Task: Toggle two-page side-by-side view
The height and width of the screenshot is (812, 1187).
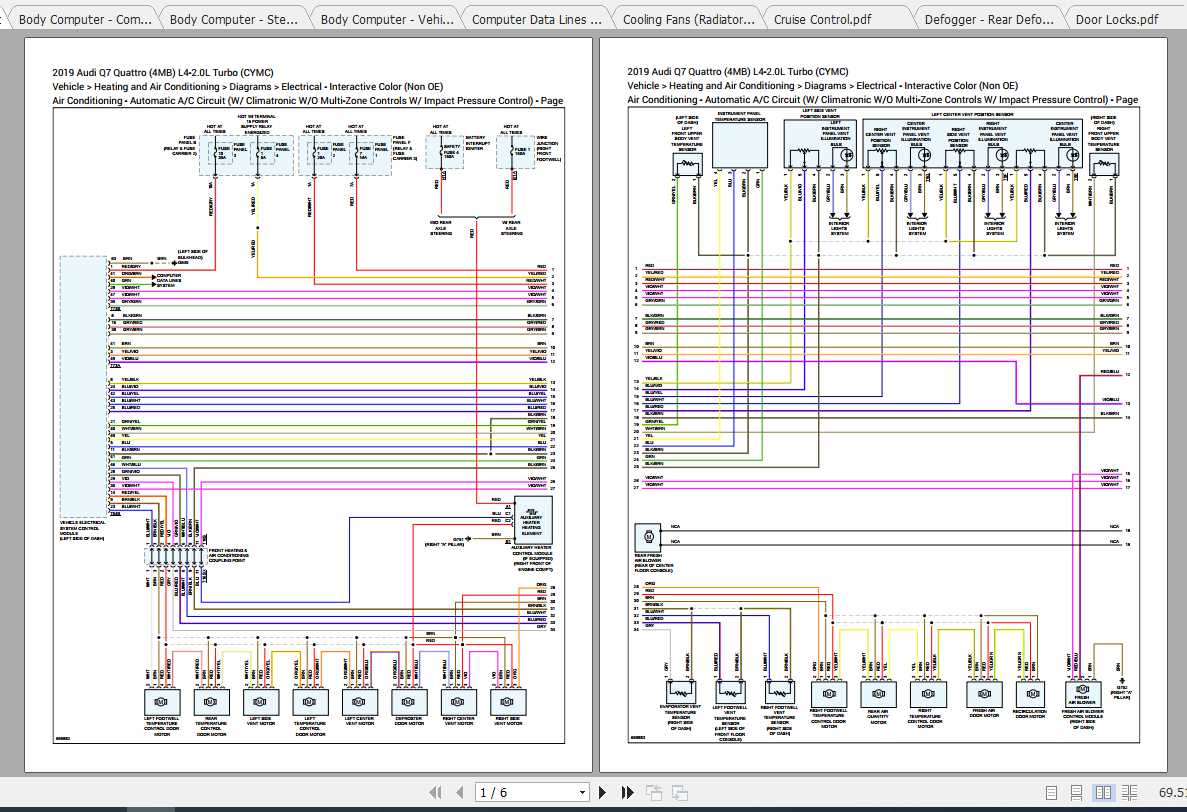Action: click(1104, 792)
